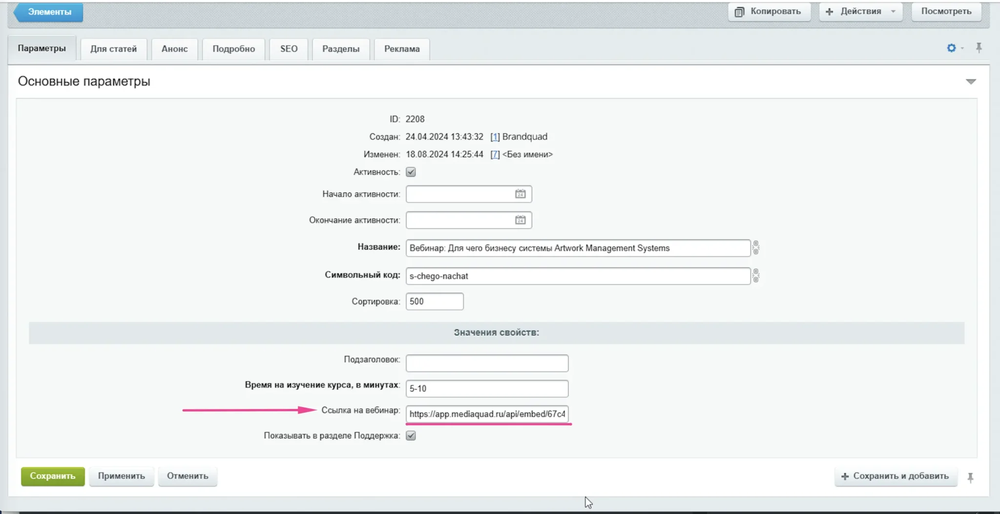The height and width of the screenshot is (514, 1000).
Task: Open the [1] creator user link
Action: coord(495,137)
